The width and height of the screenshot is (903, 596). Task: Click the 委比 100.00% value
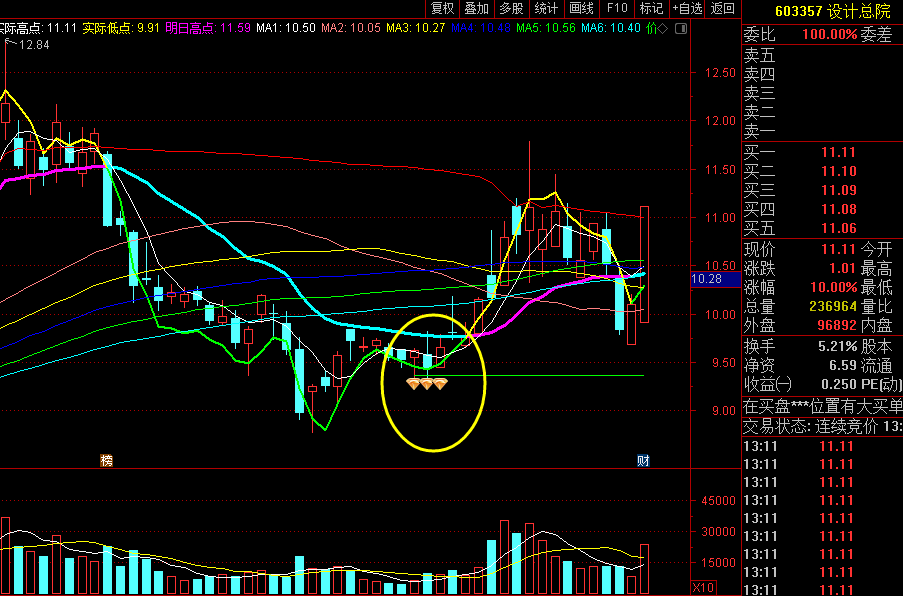click(x=829, y=35)
